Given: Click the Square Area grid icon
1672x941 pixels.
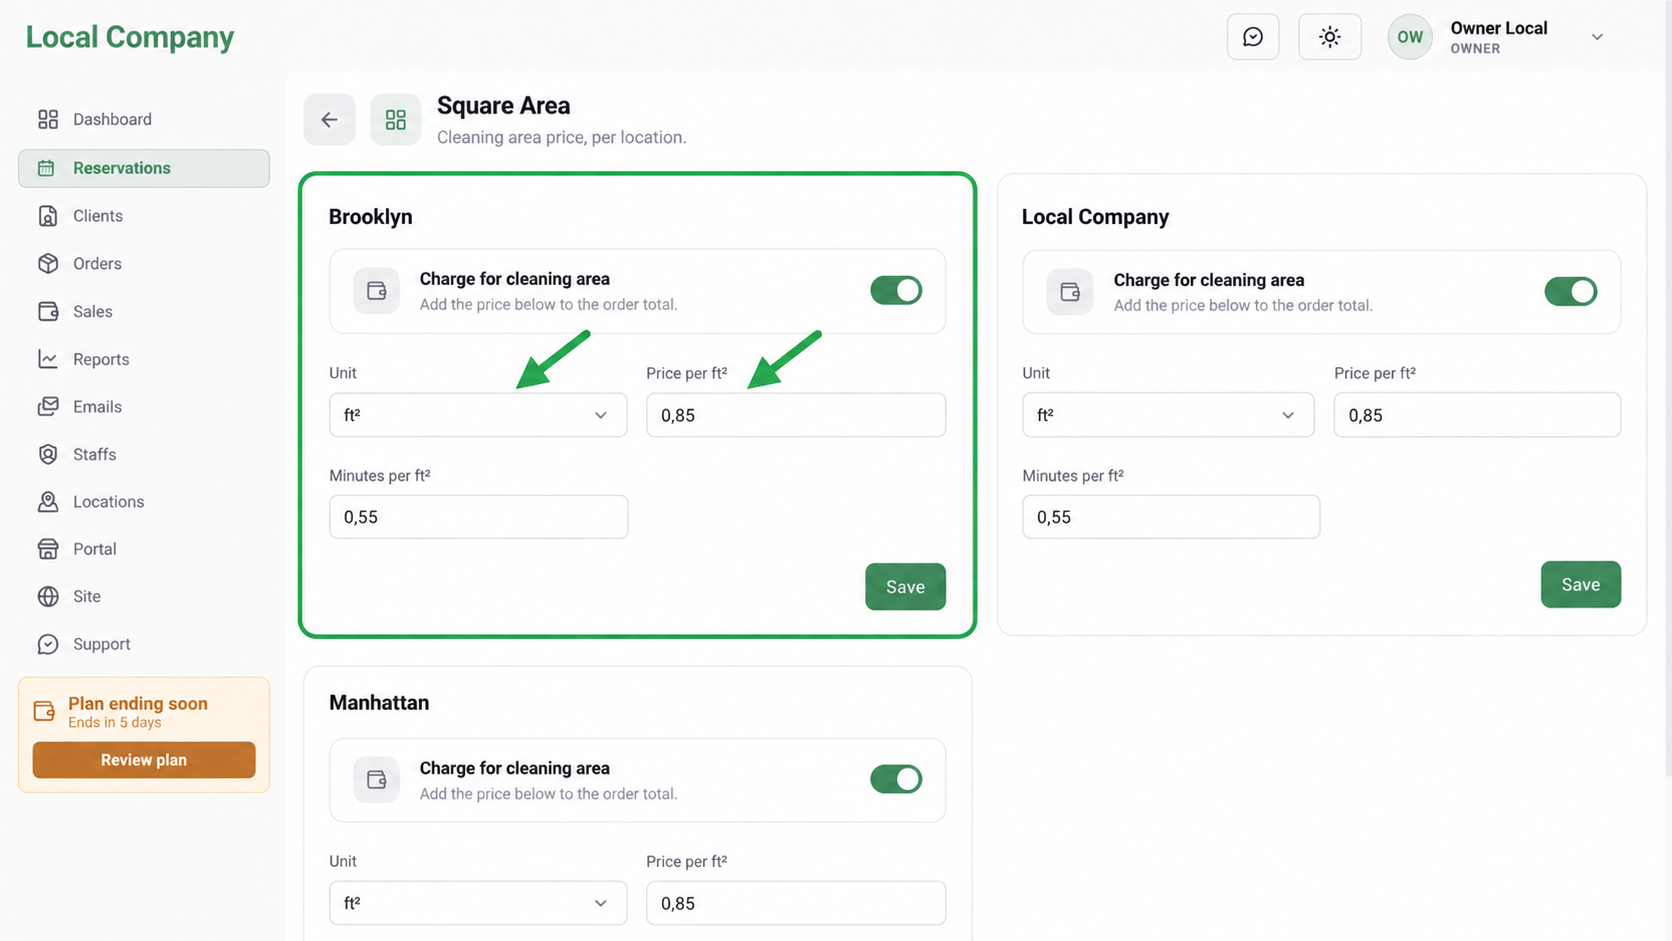Looking at the screenshot, I should click(x=396, y=120).
